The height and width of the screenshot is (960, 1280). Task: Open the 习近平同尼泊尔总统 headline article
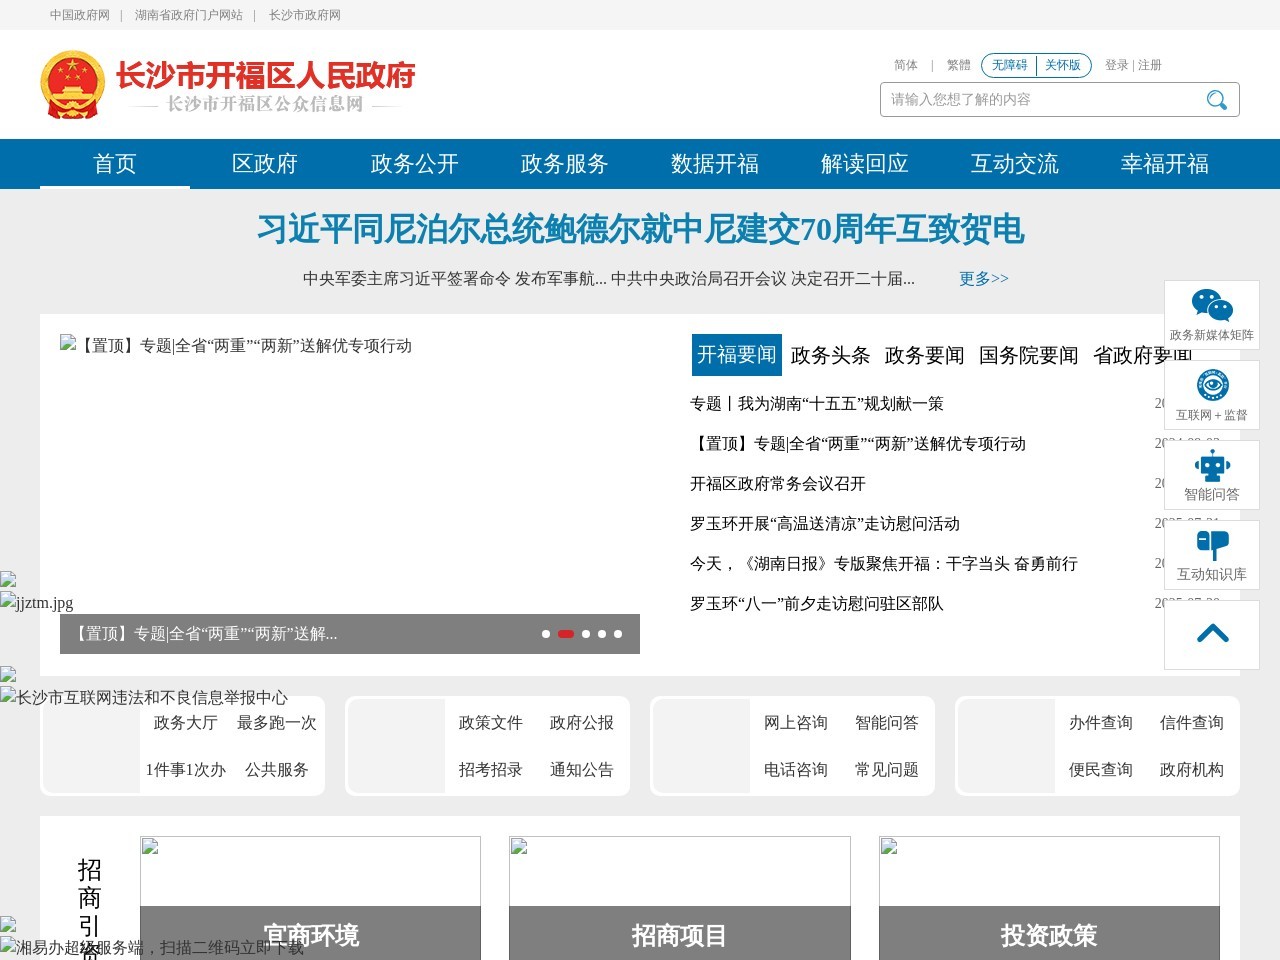pos(640,229)
